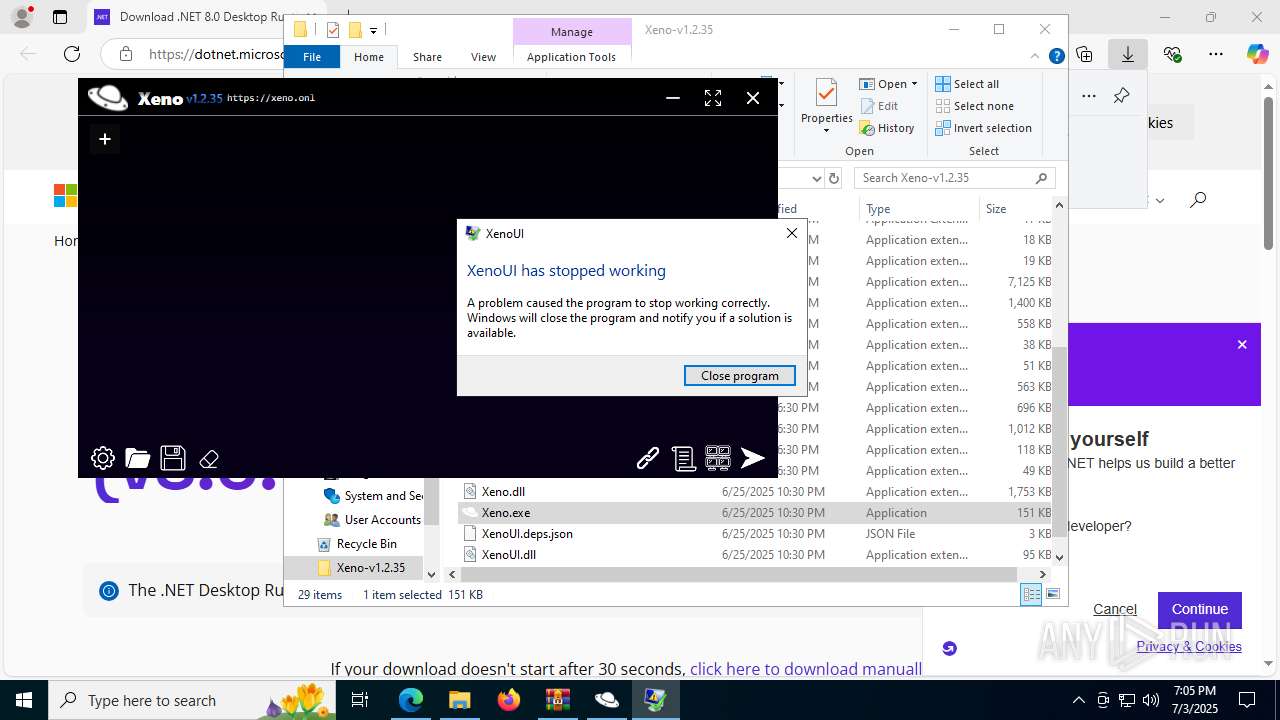
Task: Click the Search Xeno-v1.2.35 field
Action: pyautogui.click(x=955, y=178)
